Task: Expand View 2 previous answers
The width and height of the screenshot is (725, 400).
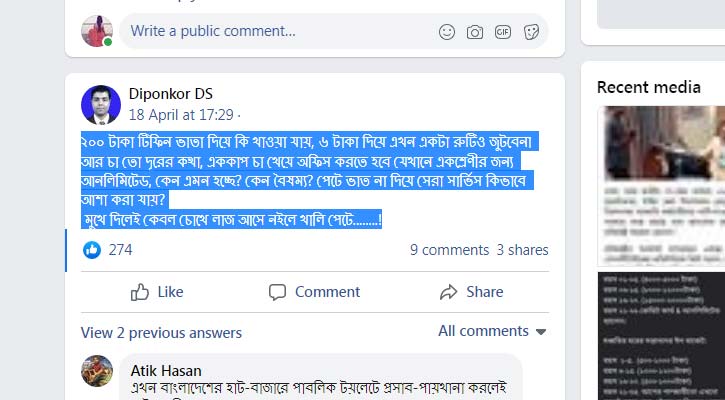Action: point(161,333)
